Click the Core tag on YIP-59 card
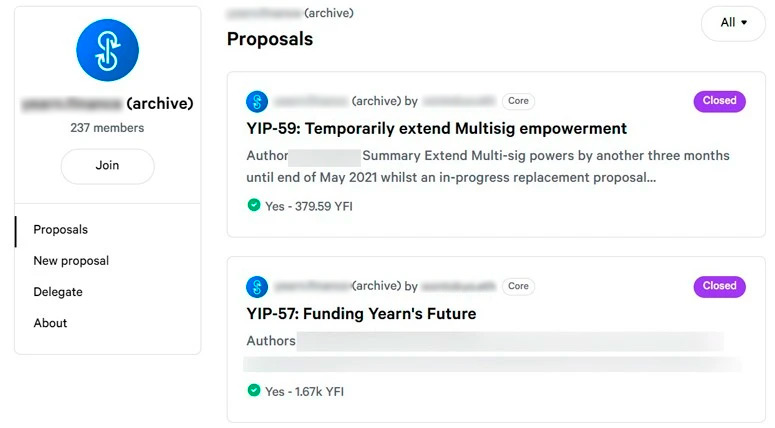Viewport: 775px width, 428px height. pos(518,101)
